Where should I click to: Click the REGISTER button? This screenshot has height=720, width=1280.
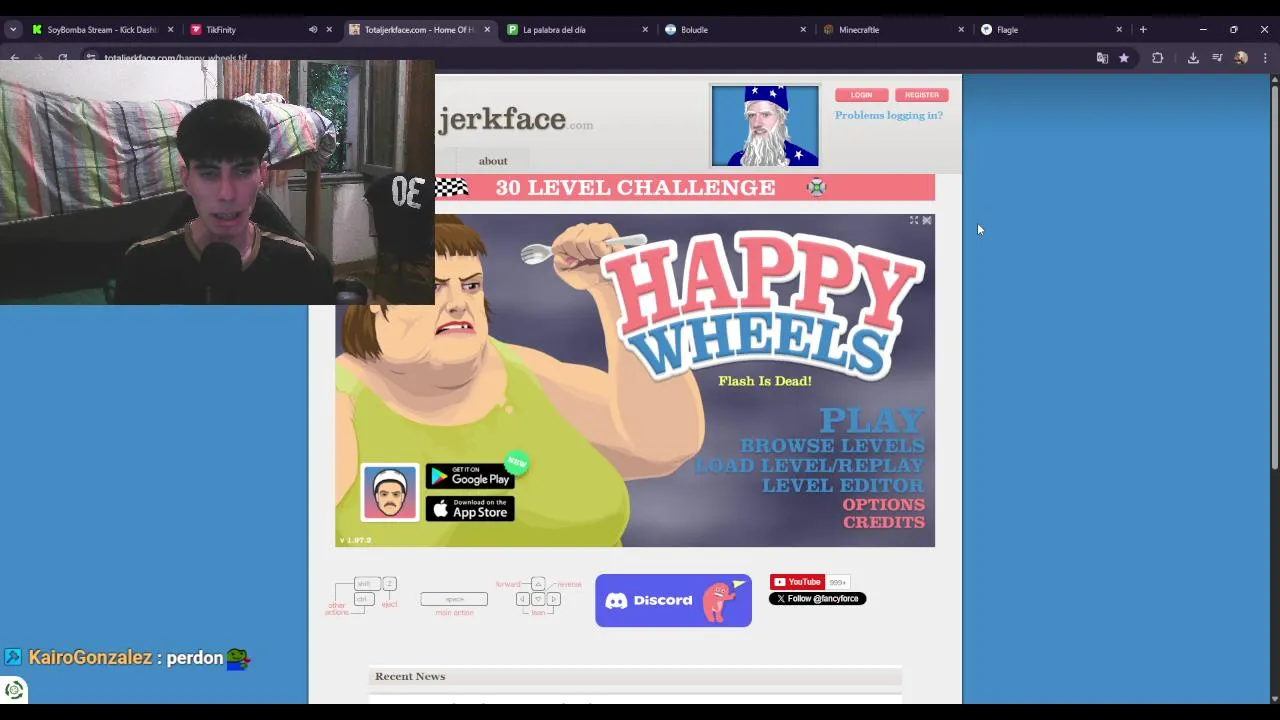pyautogui.click(x=922, y=95)
